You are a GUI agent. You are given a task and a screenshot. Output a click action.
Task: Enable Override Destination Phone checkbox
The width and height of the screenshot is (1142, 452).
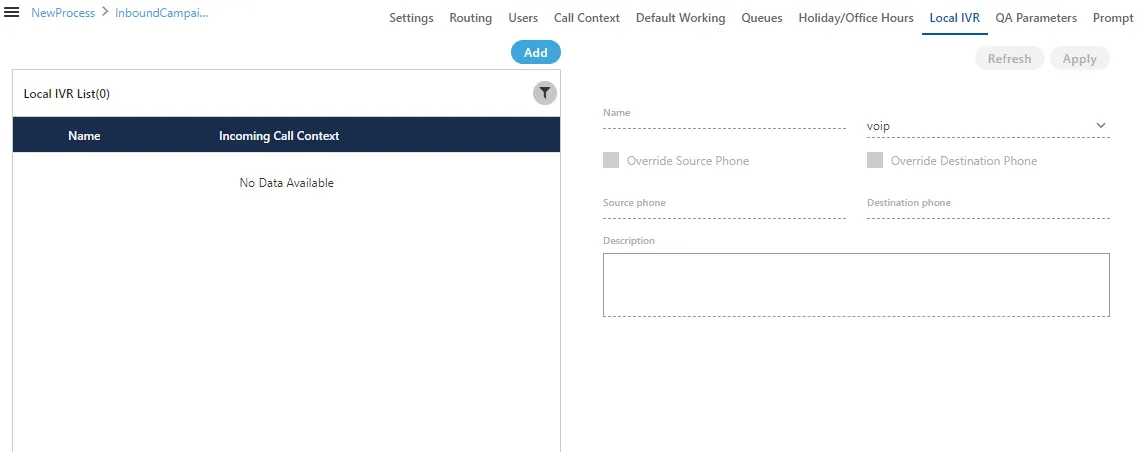coord(875,160)
